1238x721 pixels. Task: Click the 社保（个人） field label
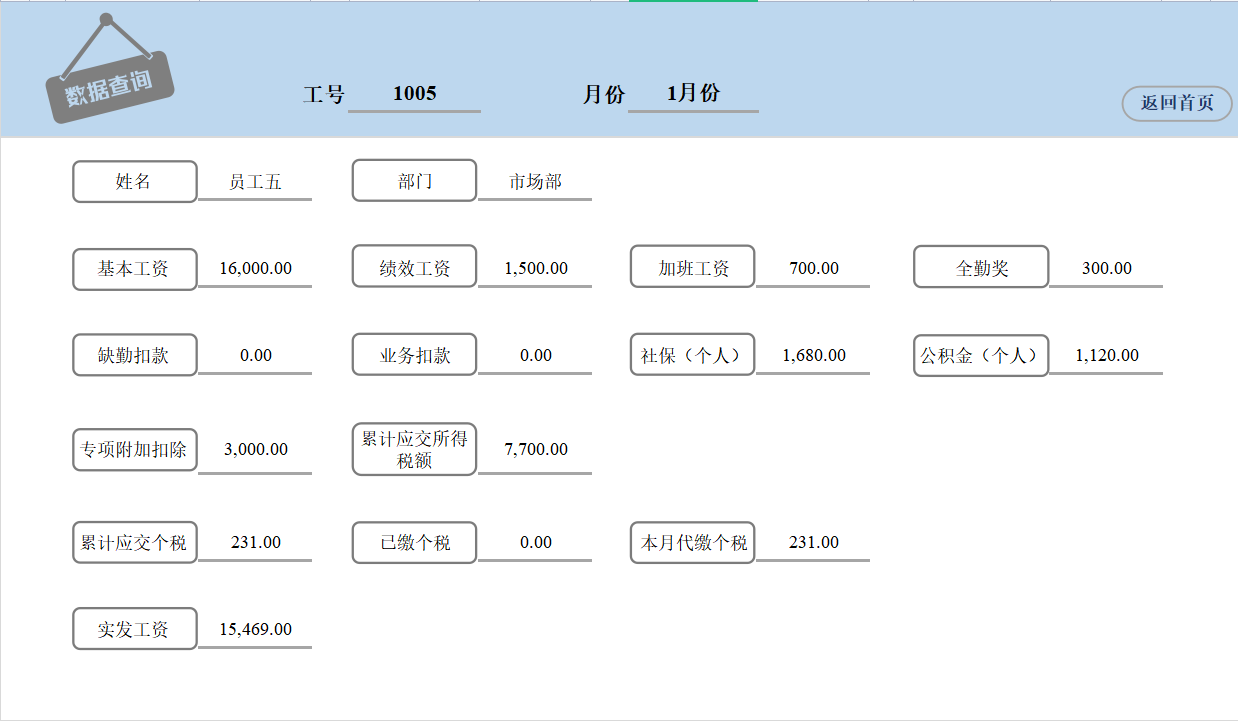[692, 354]
